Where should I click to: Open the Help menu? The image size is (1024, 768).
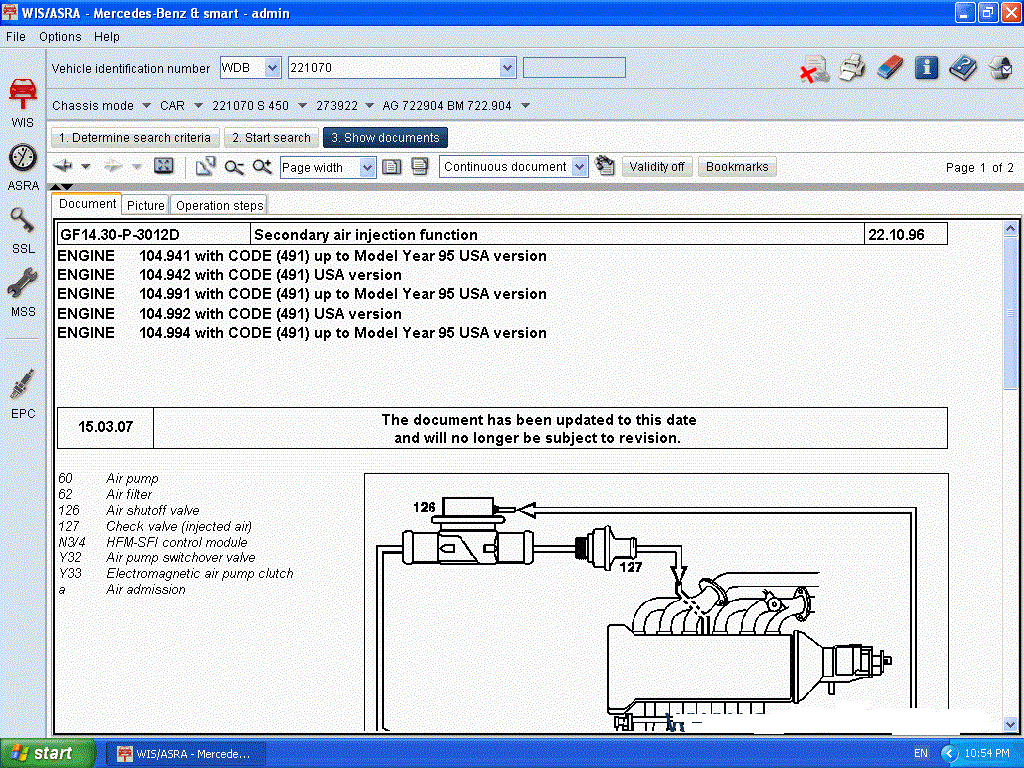pyautogui.click(x=106, y=37)
